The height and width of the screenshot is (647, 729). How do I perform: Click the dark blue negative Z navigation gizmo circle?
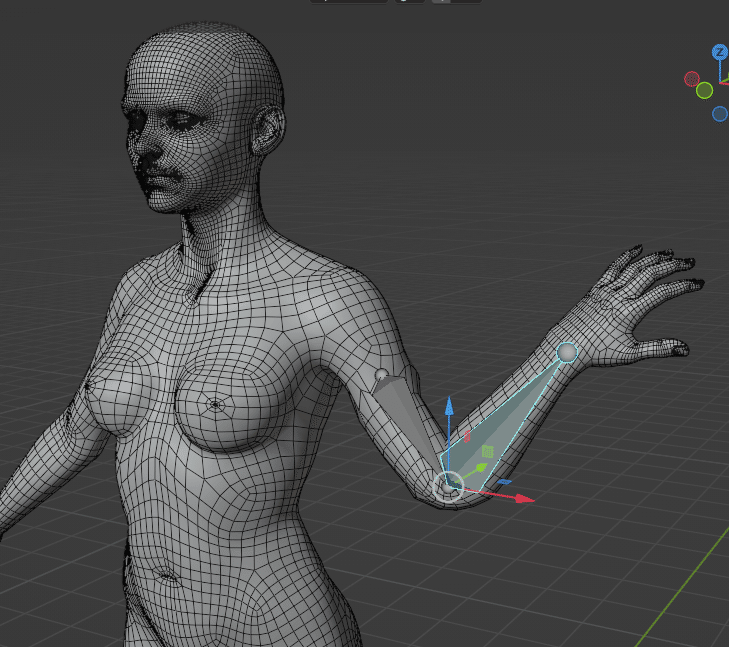point(720,114)
